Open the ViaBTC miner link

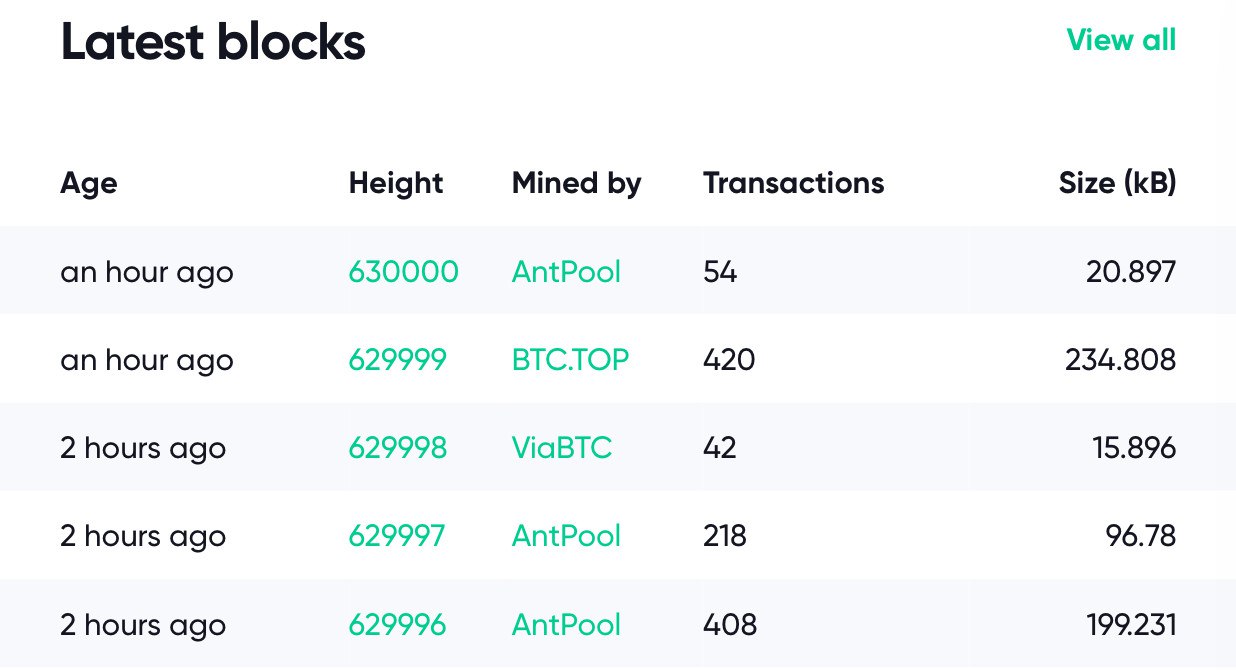(x=561, y=448)
